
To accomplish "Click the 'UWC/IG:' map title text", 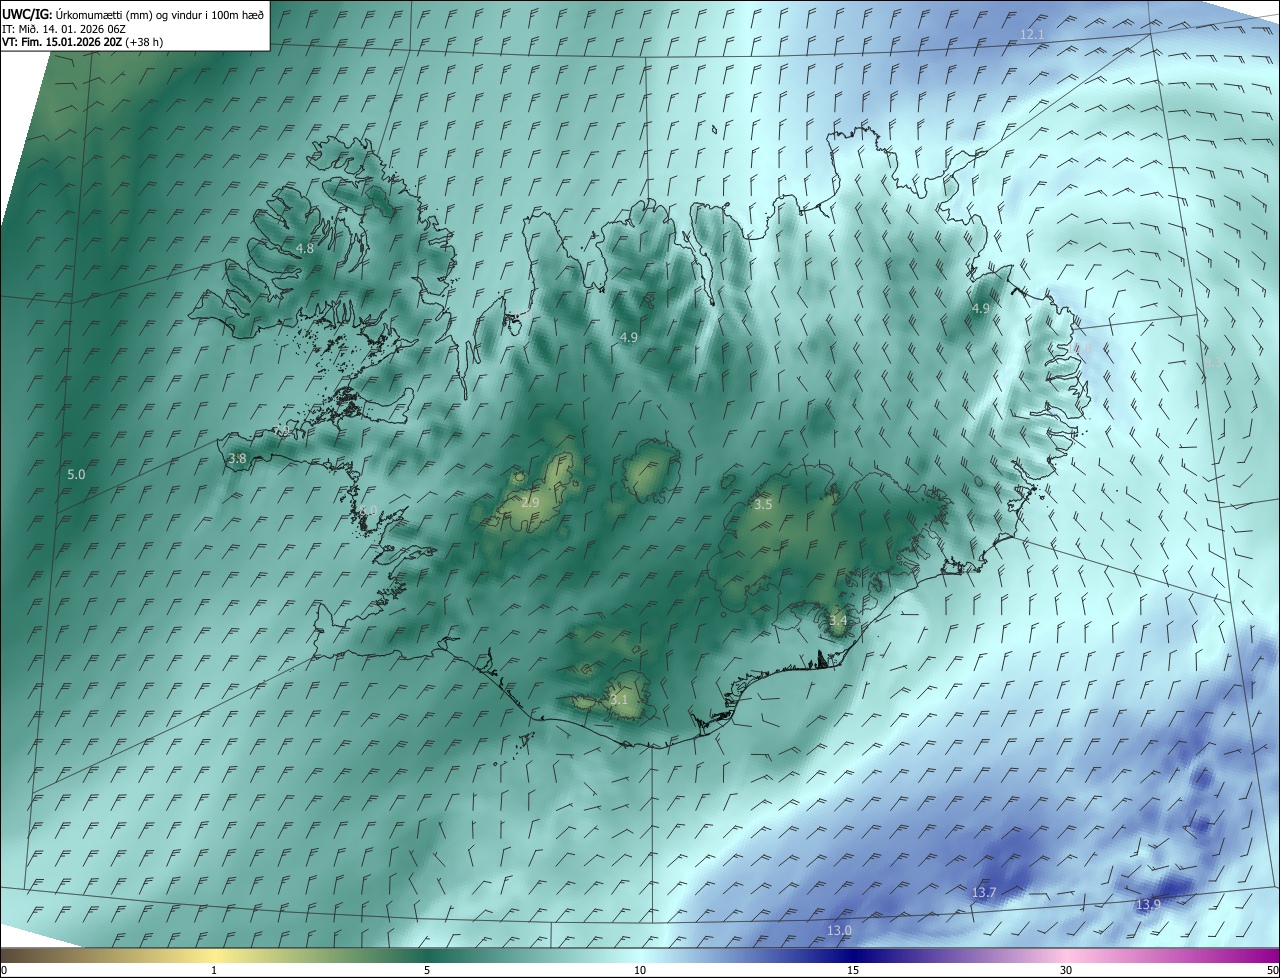I will click(27, 14).
